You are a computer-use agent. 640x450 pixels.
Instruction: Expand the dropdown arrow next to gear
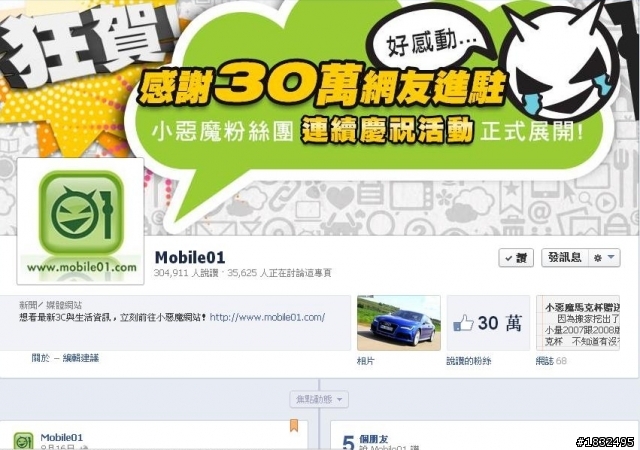(611, 257)
